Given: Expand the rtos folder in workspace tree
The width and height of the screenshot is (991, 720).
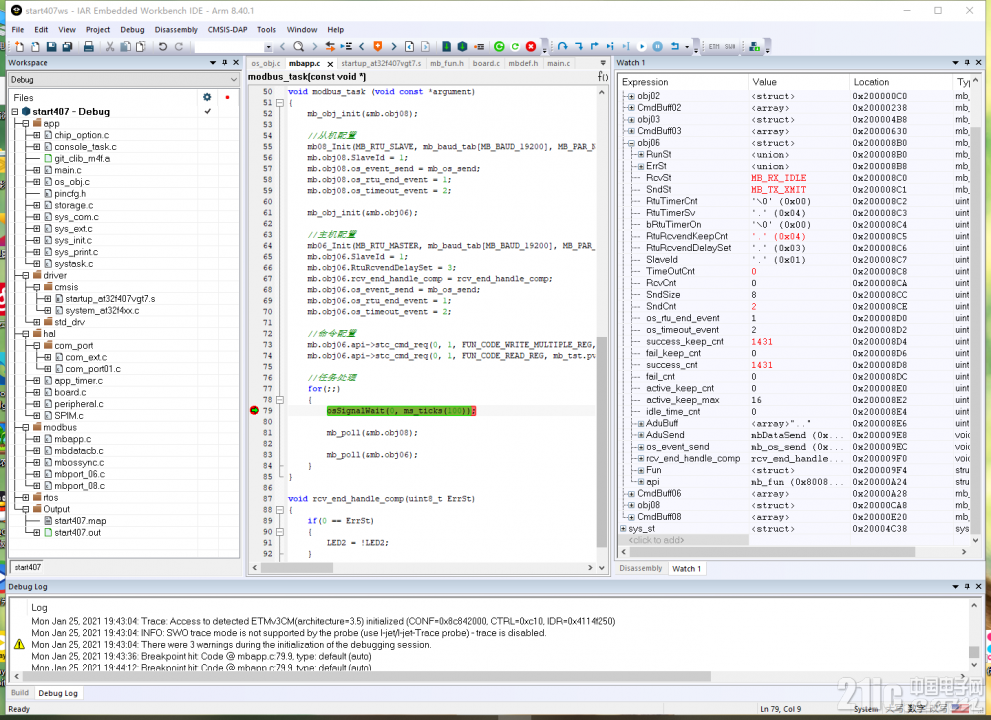Looking at the screenshot, I should 26,498.
